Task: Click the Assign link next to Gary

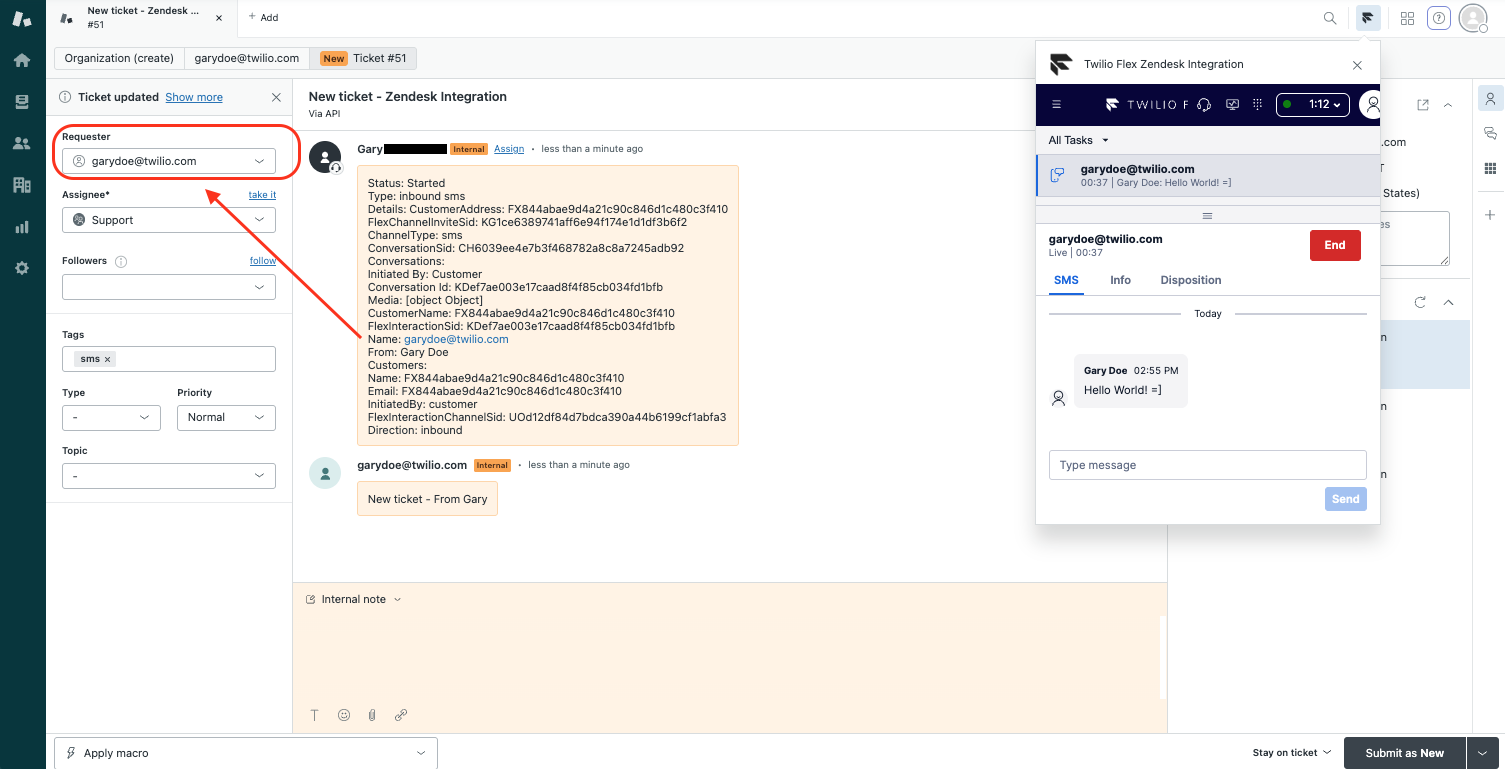Action: coord(509,149)
